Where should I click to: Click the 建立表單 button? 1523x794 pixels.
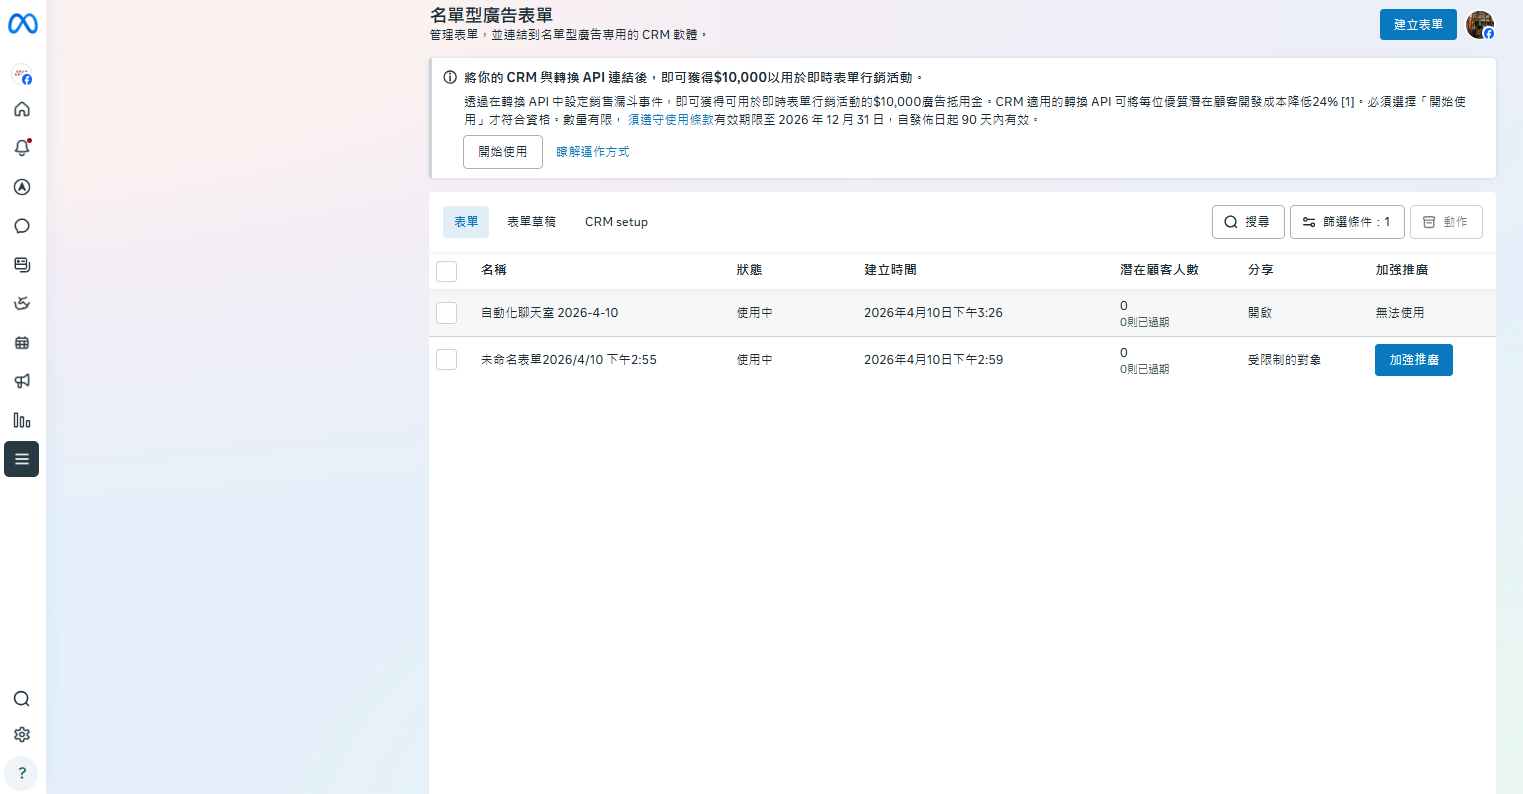1417,25
